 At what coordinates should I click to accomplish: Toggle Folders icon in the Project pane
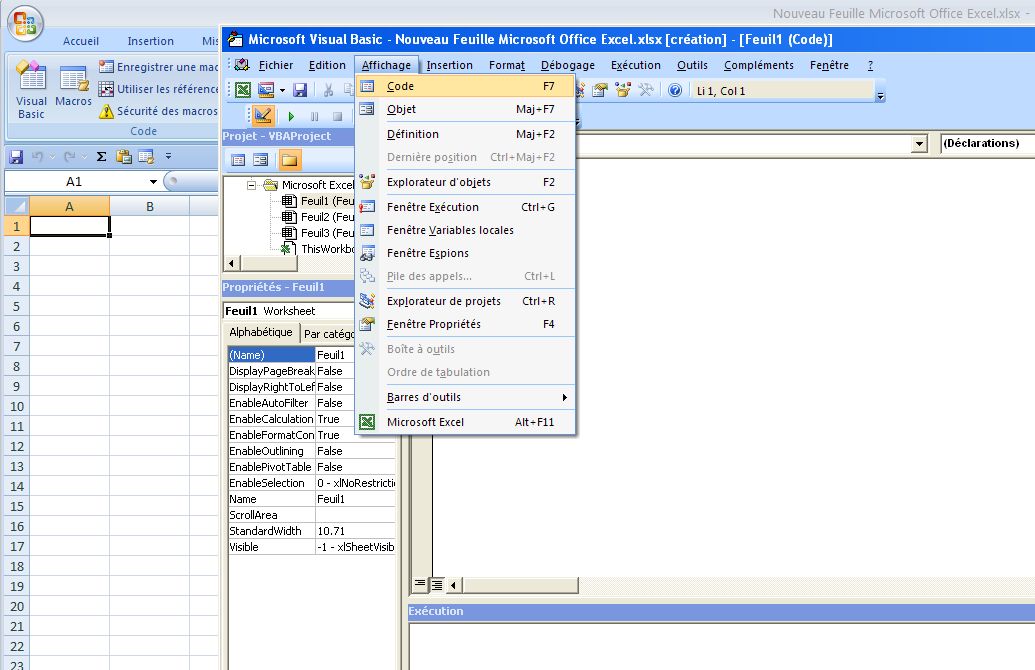[x=289, y=160]
